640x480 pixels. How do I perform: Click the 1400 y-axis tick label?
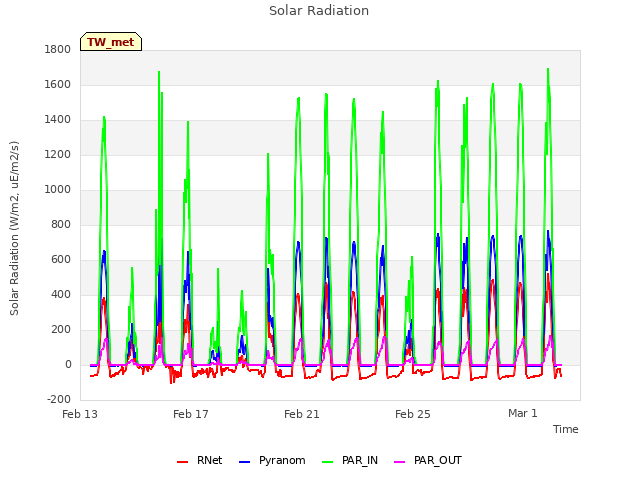coord(58,120)
